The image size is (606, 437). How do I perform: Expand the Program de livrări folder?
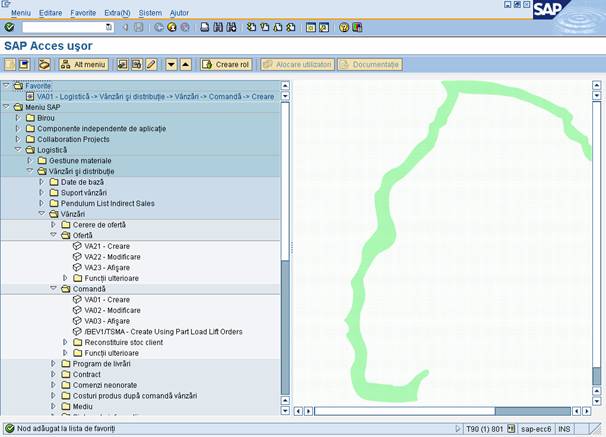coord(53,364)
